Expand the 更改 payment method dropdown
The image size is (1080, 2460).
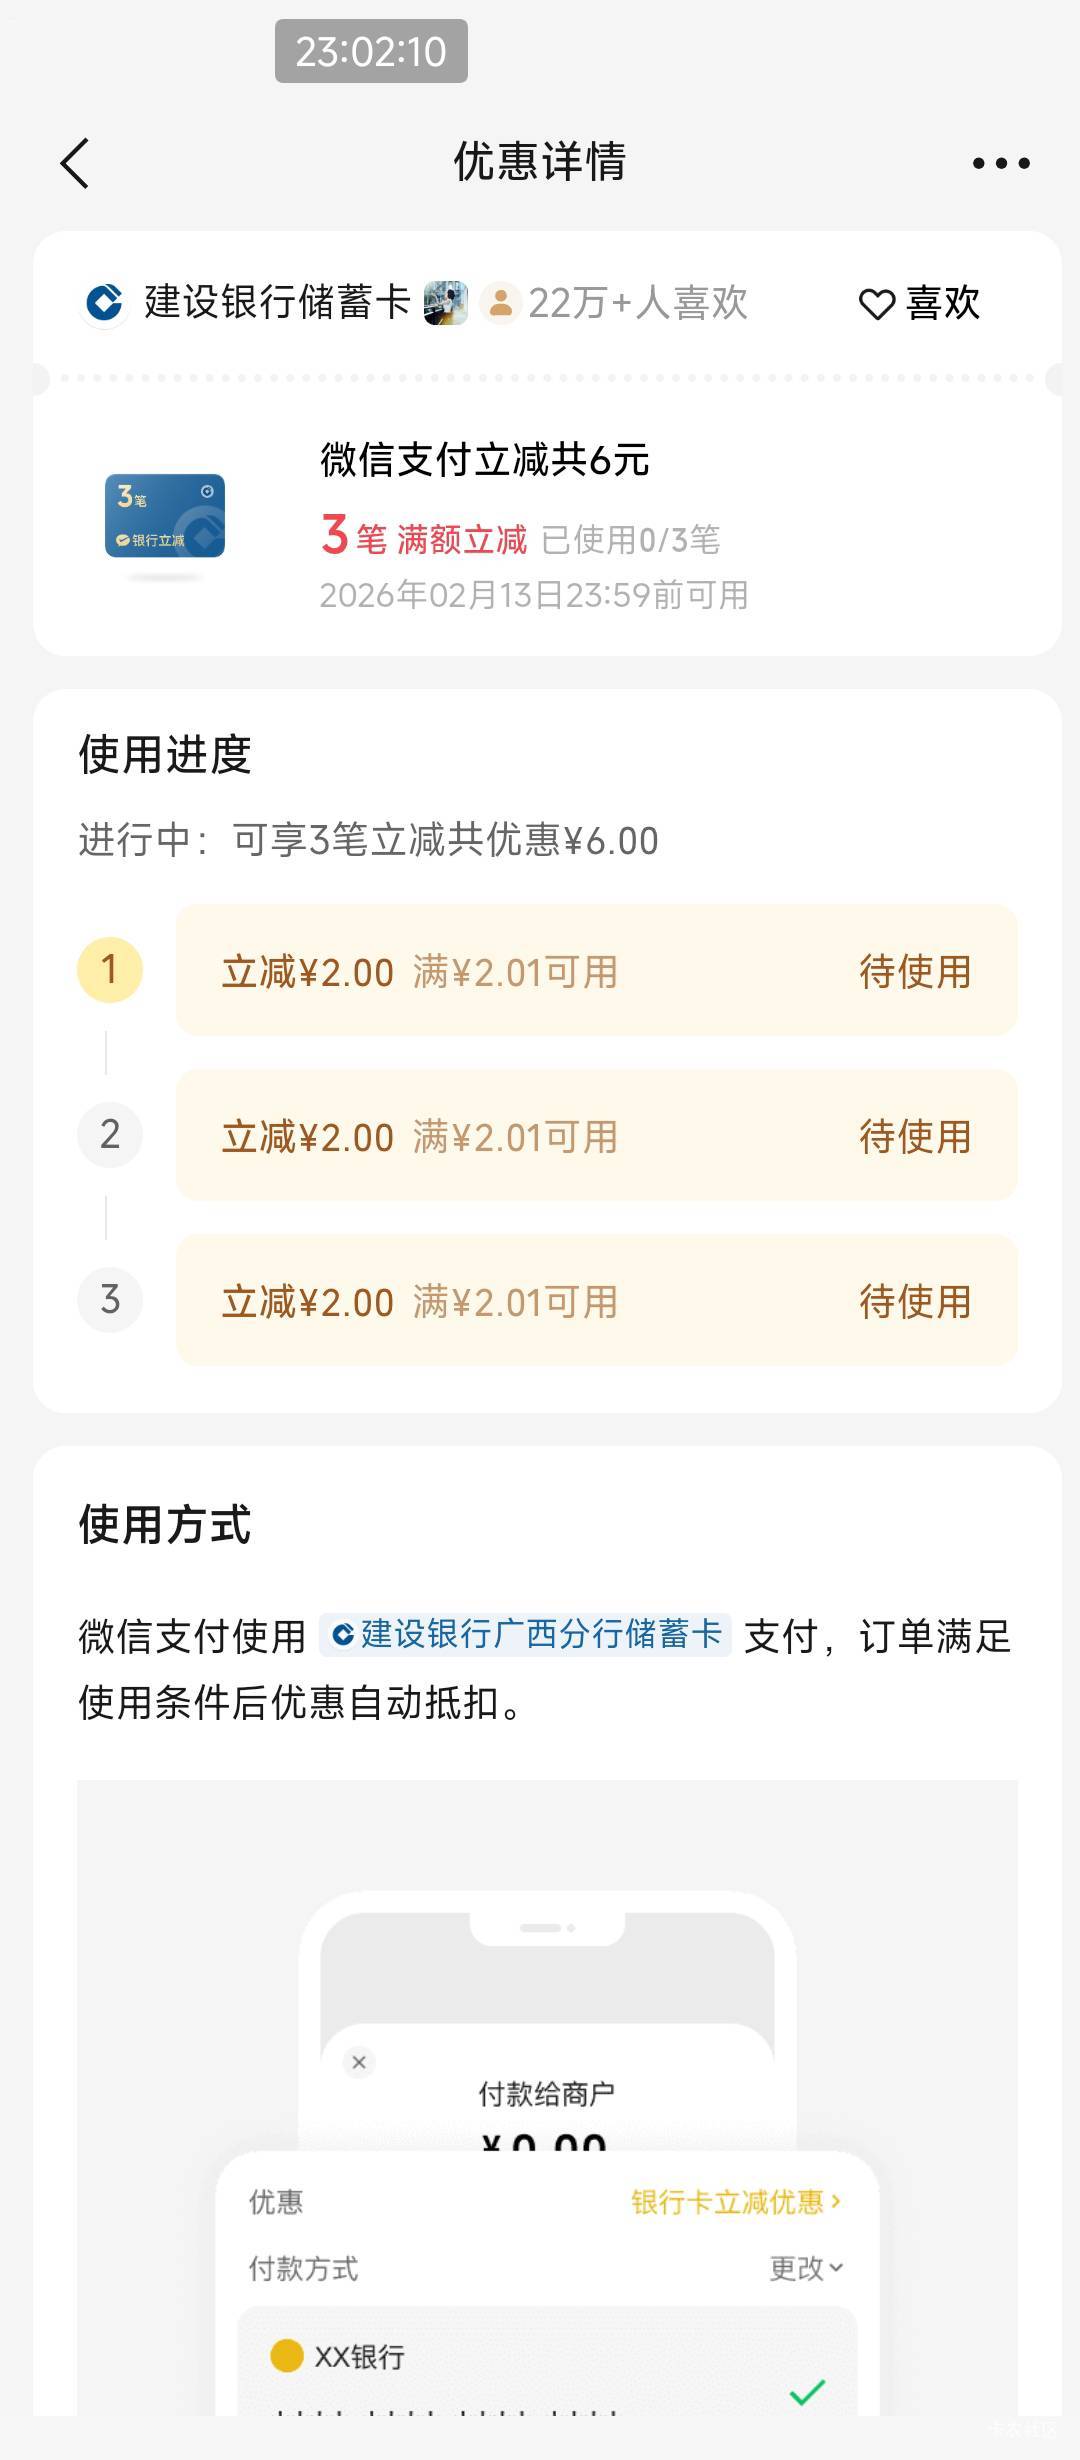[806, 2268]
